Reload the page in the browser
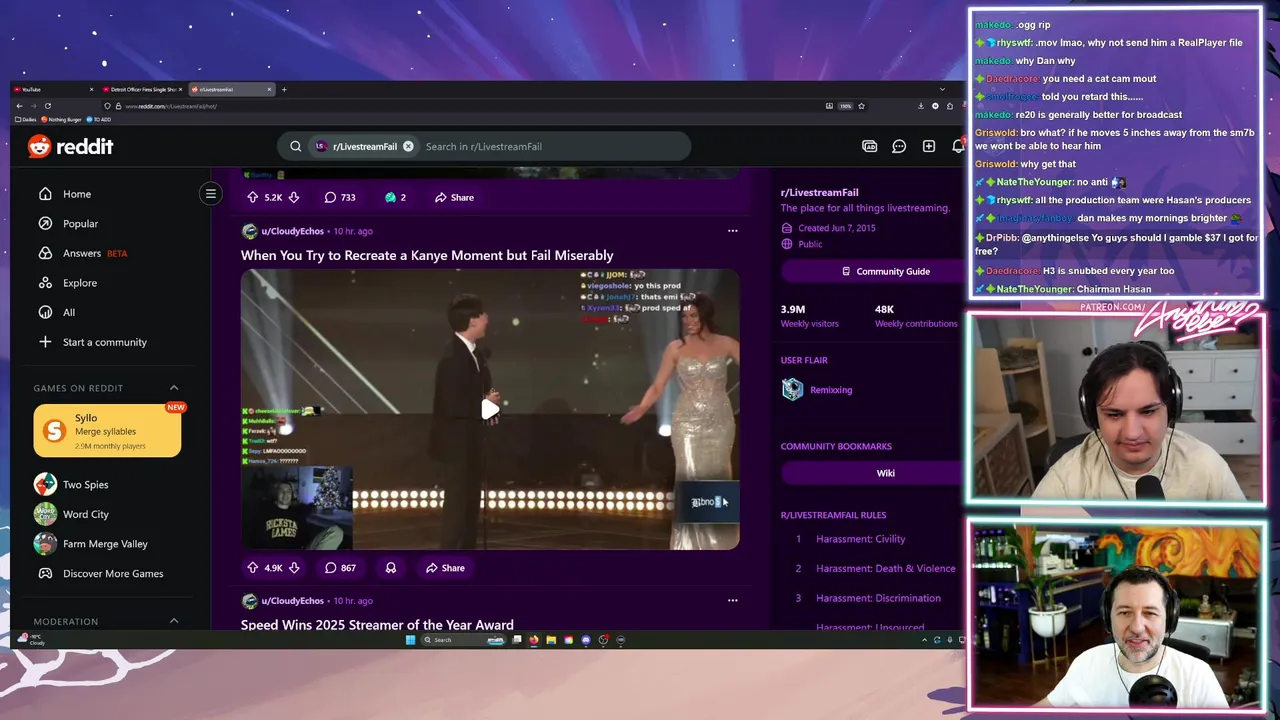This screenshot has height=720, width=1280. coord(47,106)
